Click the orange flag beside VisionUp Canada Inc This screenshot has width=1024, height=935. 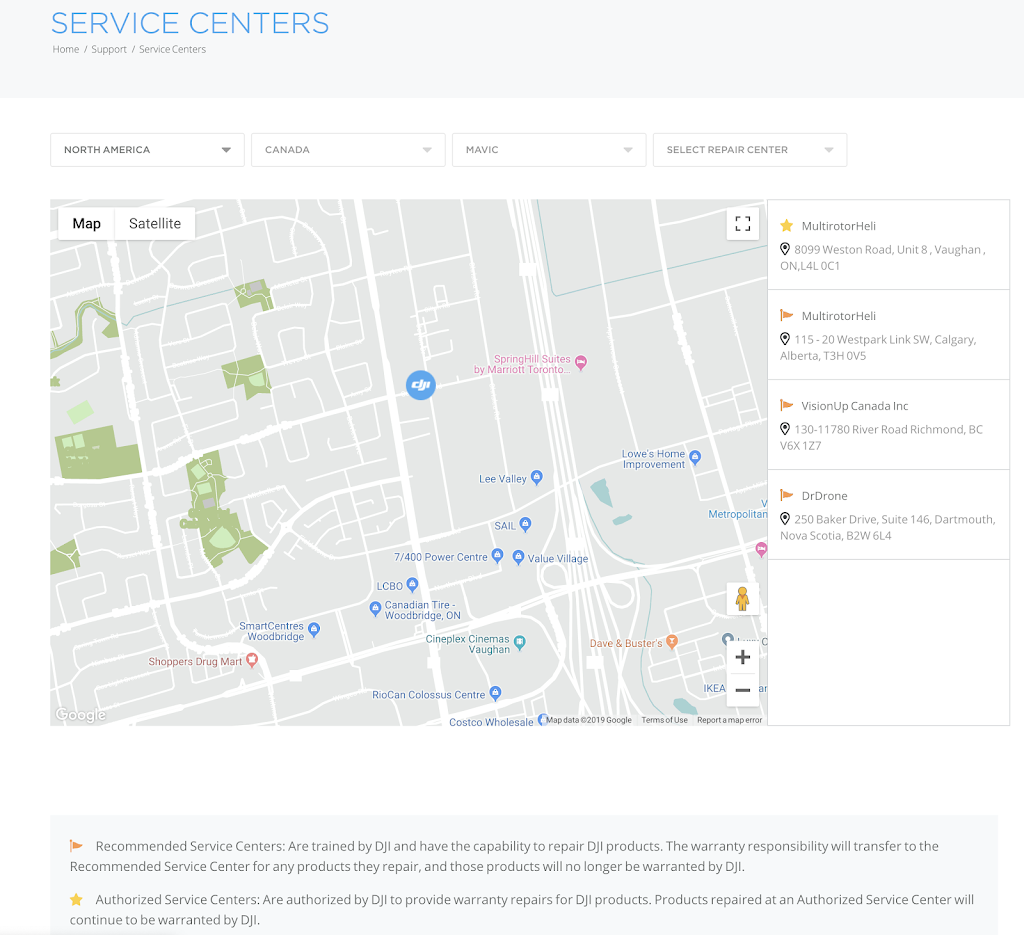pyautogui.click(x=786, y=405)
